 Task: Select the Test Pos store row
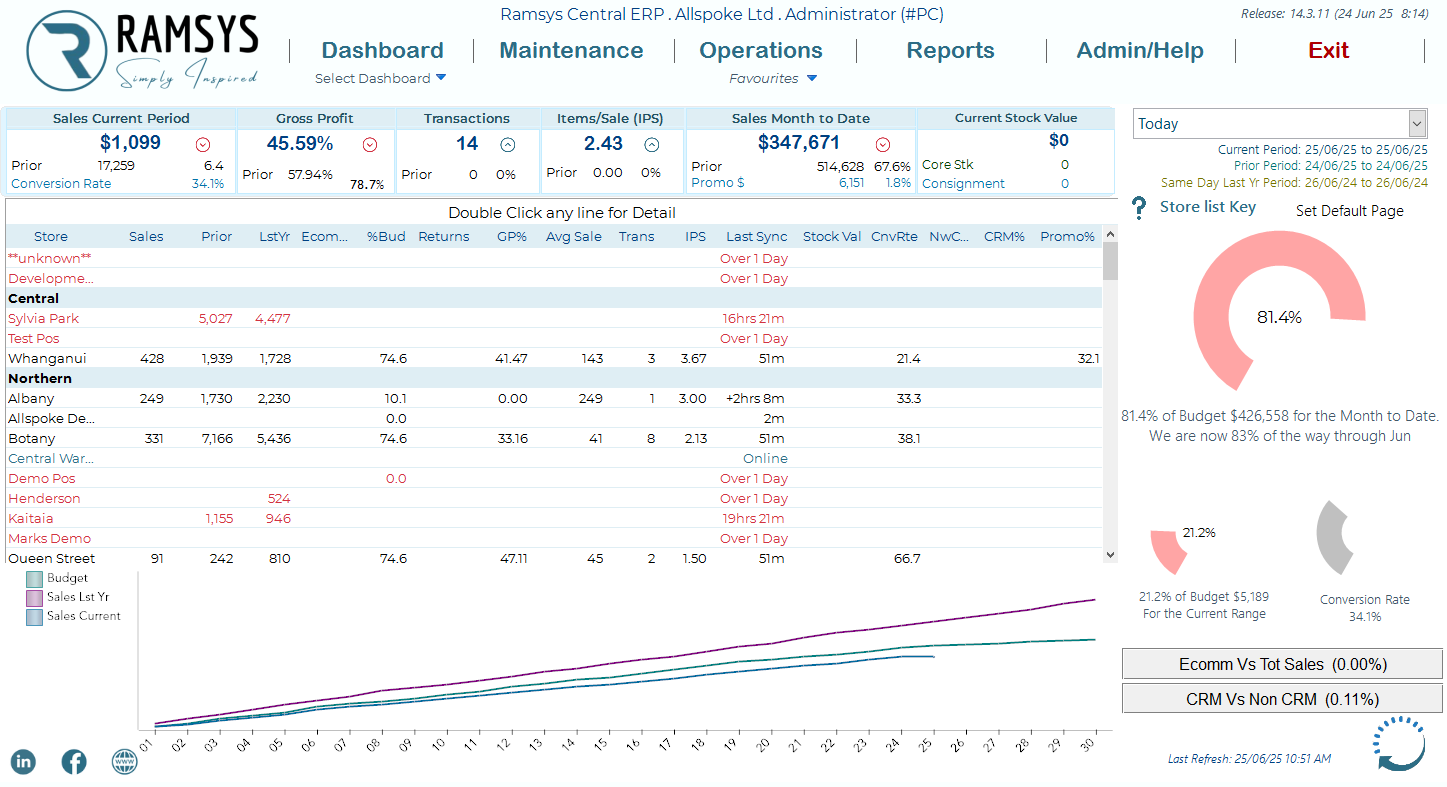coord(554,338)
